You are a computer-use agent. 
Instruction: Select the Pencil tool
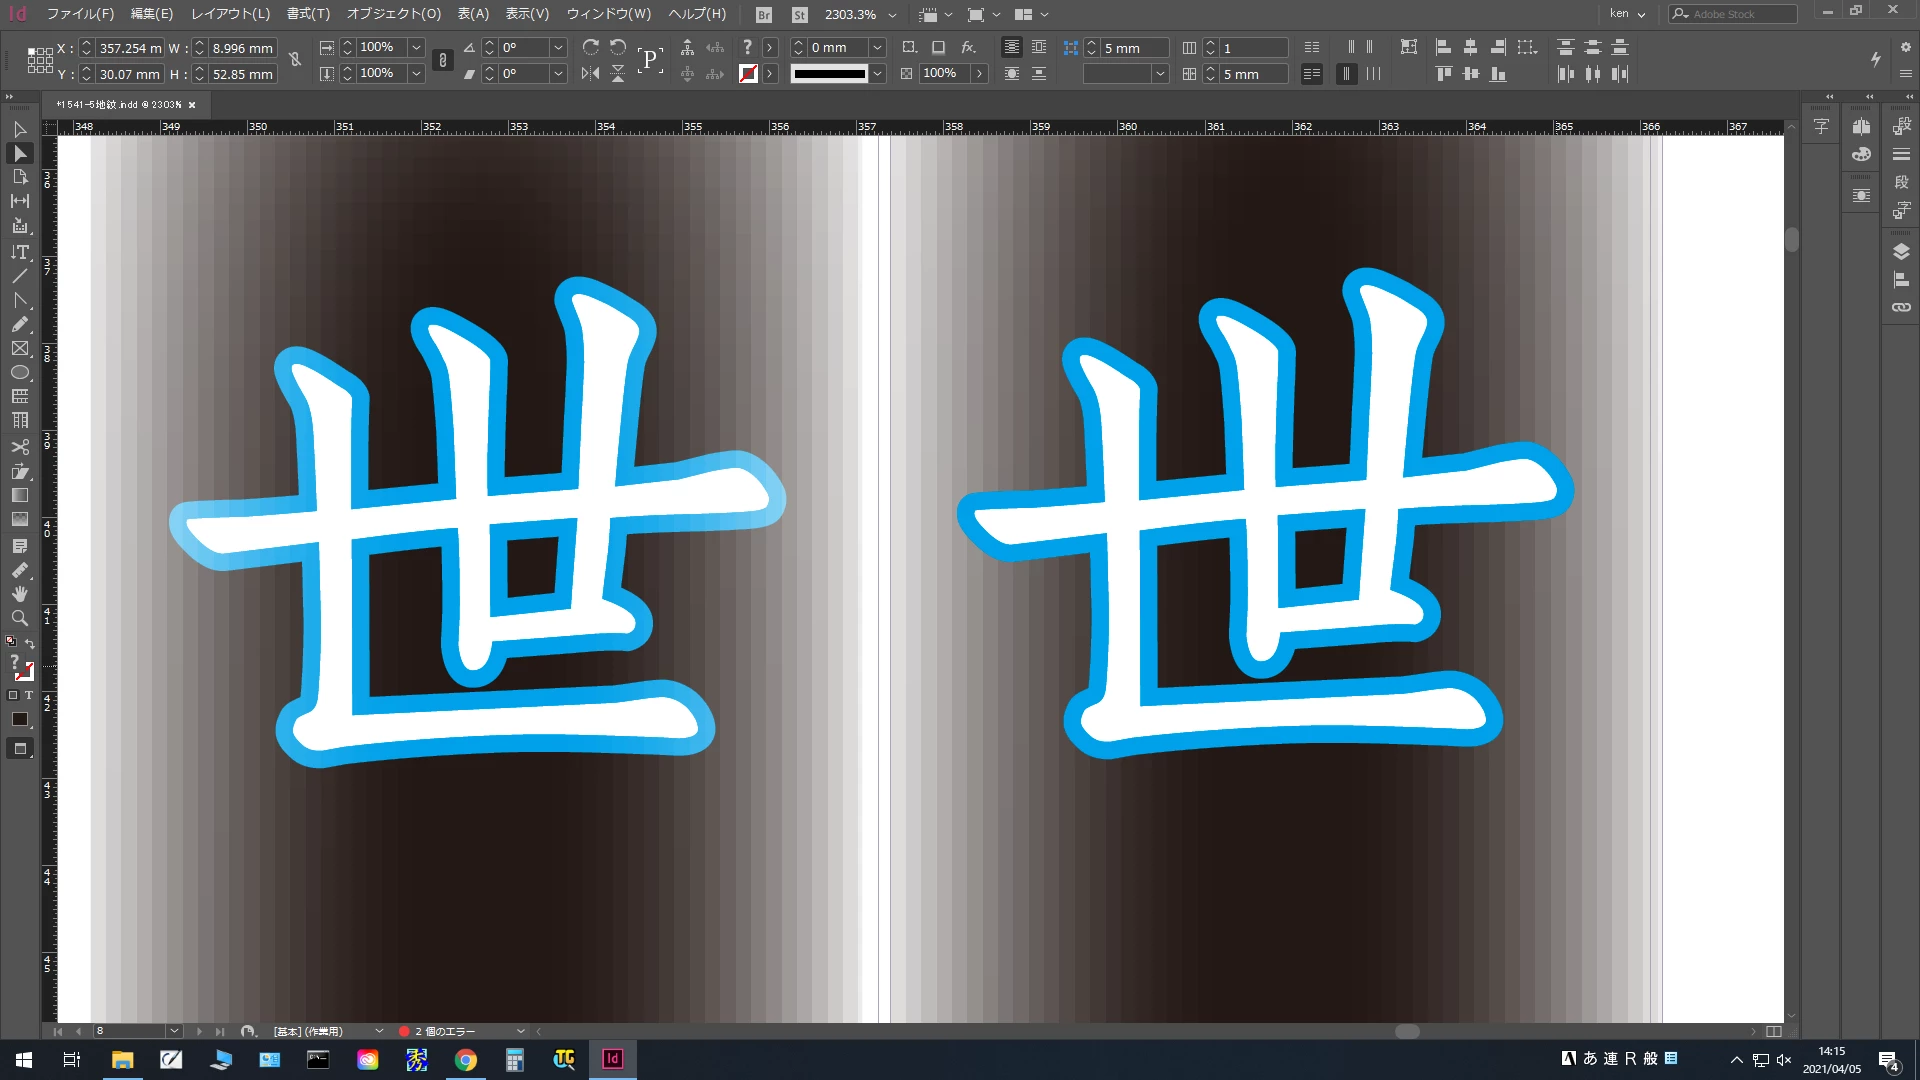tap(20, 324)
